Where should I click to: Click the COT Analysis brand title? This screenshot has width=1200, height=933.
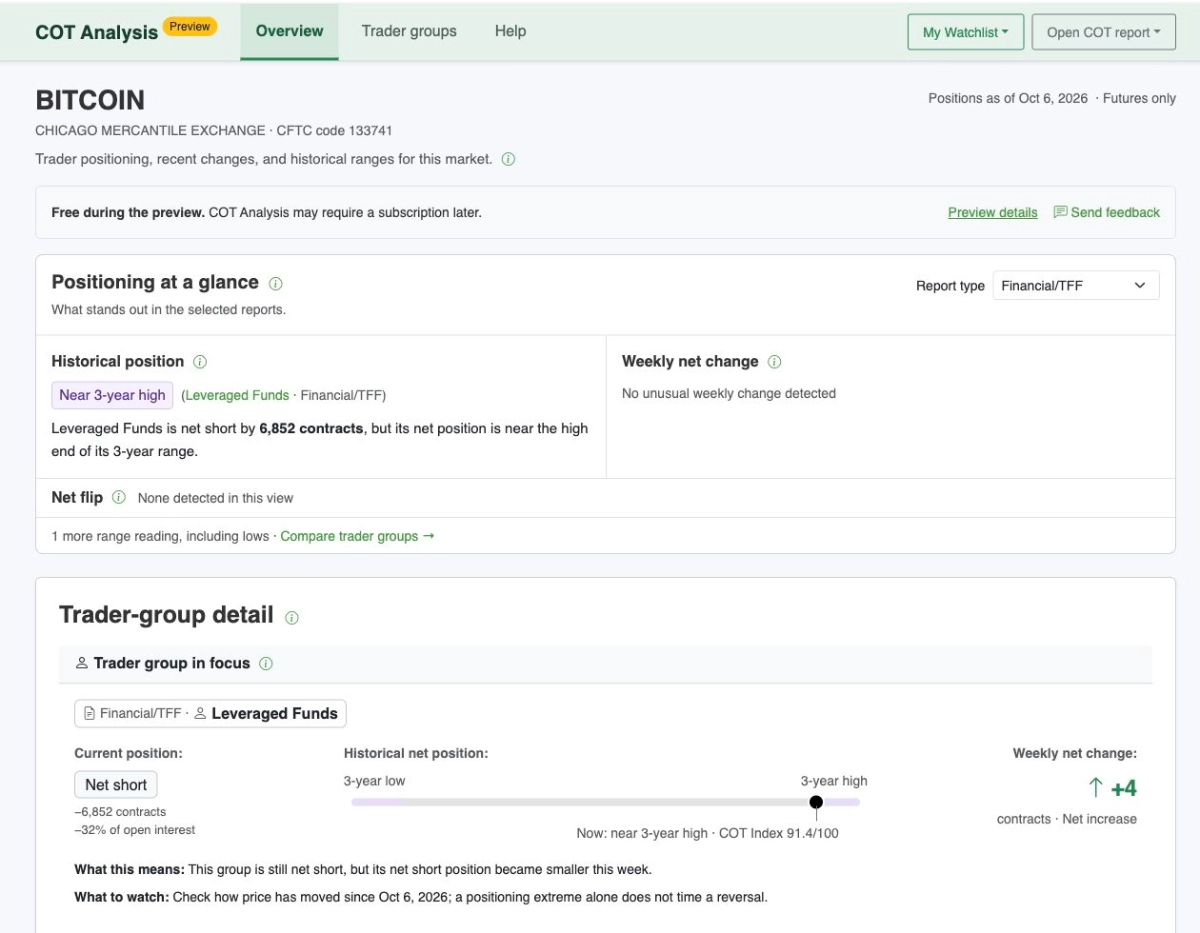[x=96, y=32]
